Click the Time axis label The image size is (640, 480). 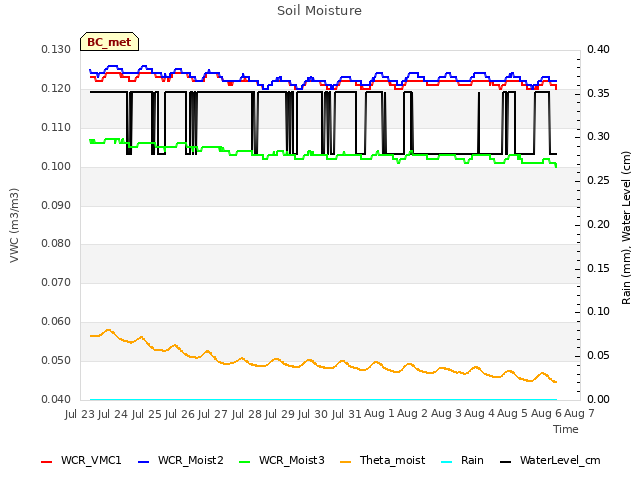tap(566, 429)
